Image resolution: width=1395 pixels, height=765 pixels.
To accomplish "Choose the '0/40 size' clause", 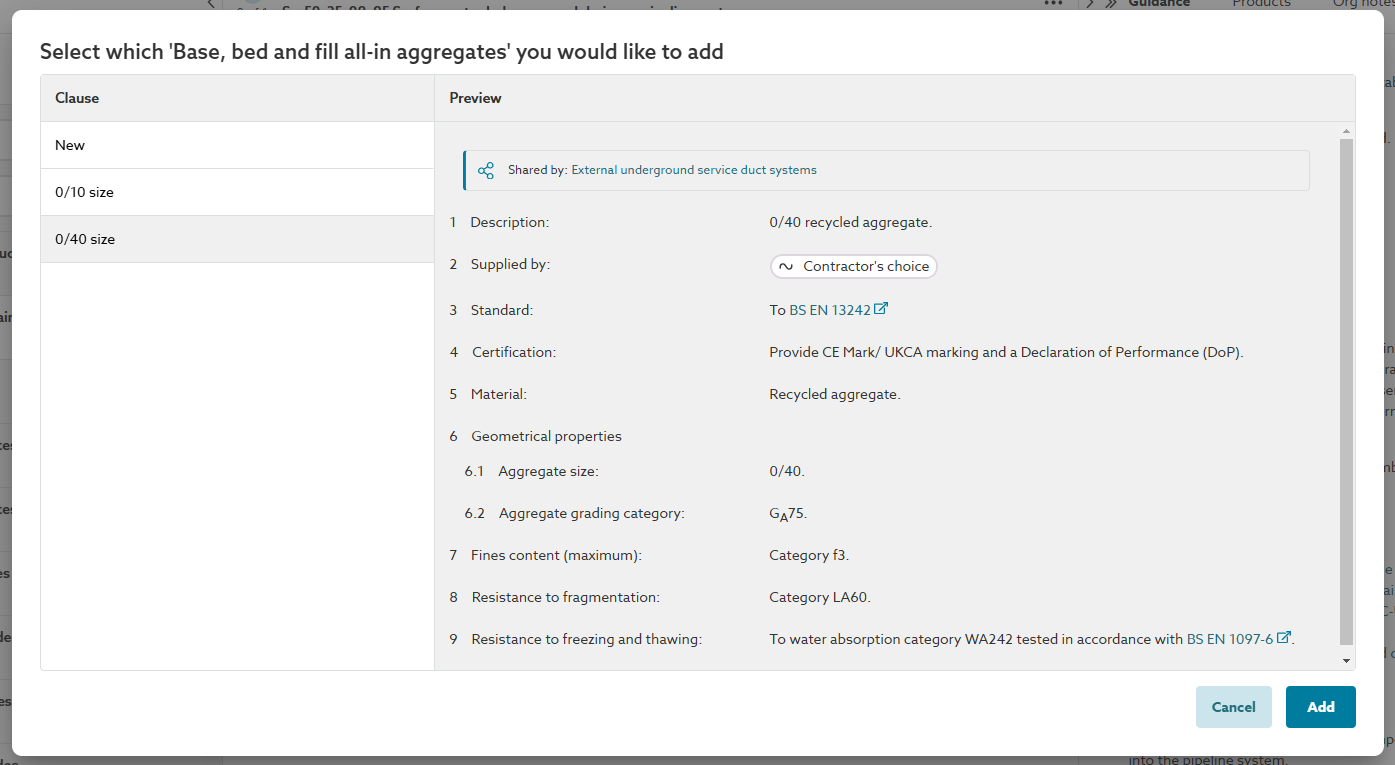I will pos(237,239).
